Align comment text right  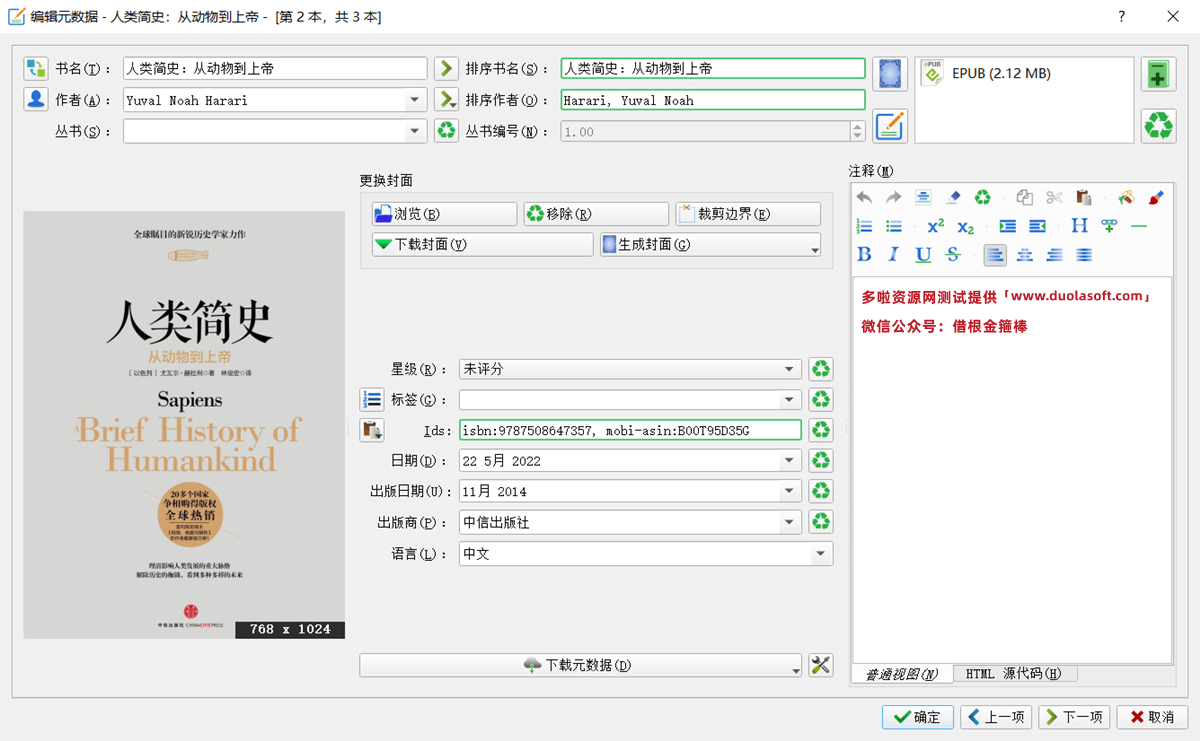[x=1054, y=255]
